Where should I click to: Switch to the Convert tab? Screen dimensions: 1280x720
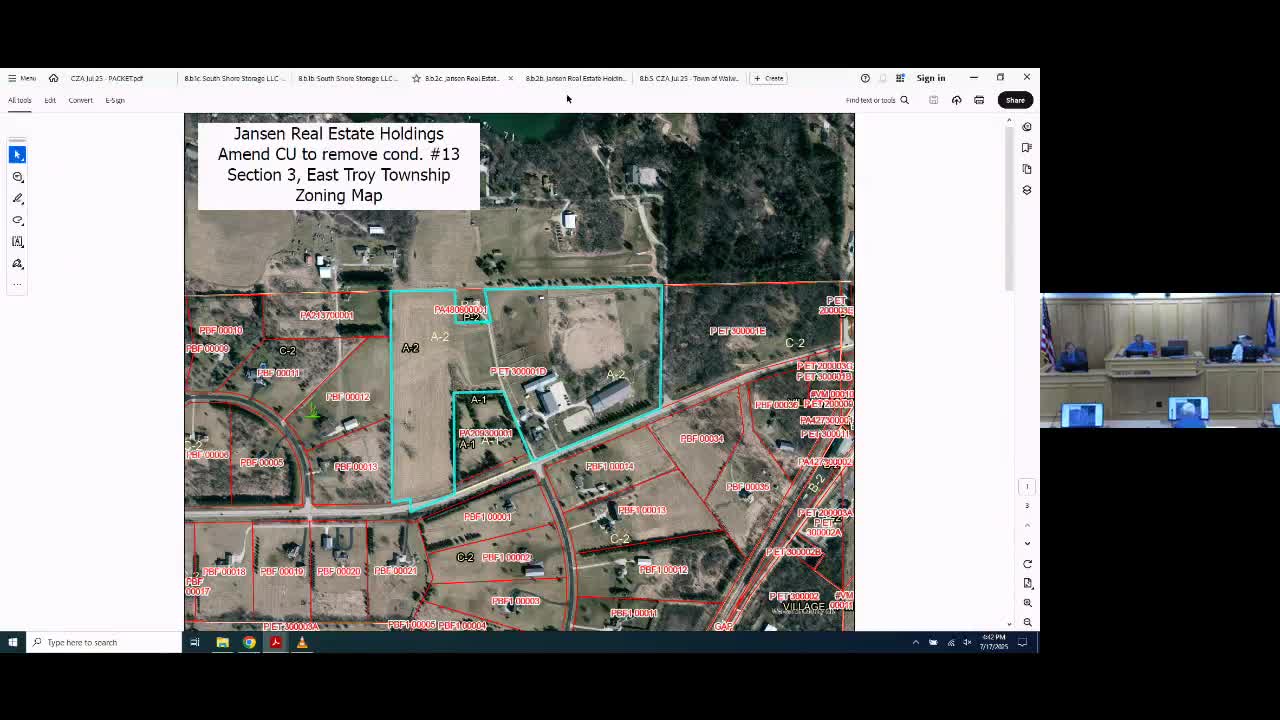[80, 100]
